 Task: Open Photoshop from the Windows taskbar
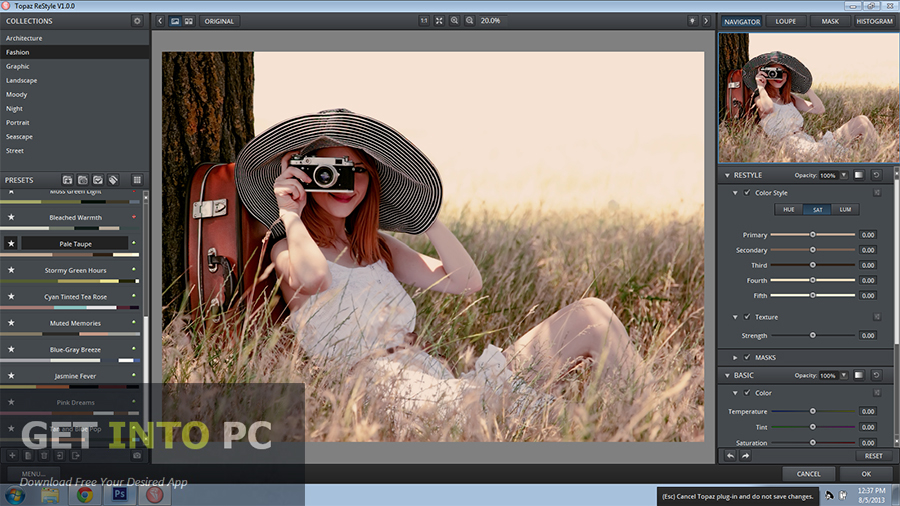coord(119,495)
